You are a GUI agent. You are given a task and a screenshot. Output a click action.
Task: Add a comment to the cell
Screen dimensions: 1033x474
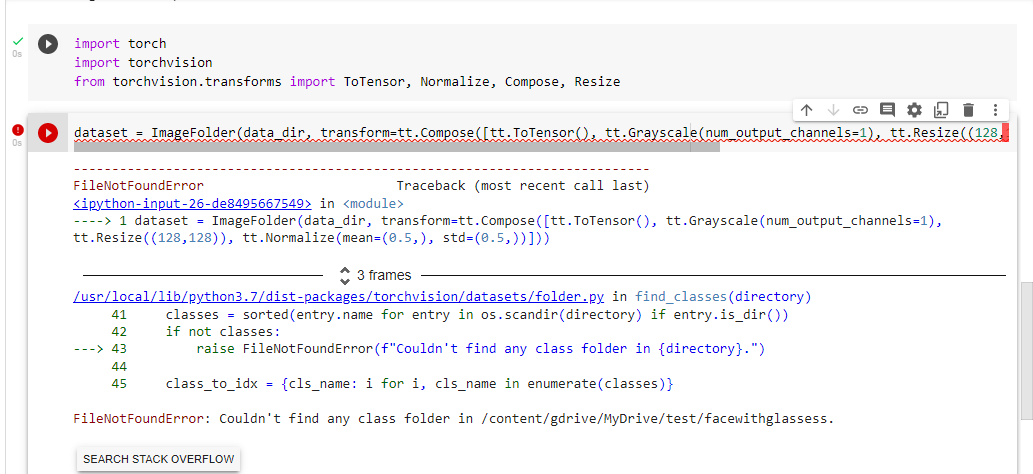(887, 109)
